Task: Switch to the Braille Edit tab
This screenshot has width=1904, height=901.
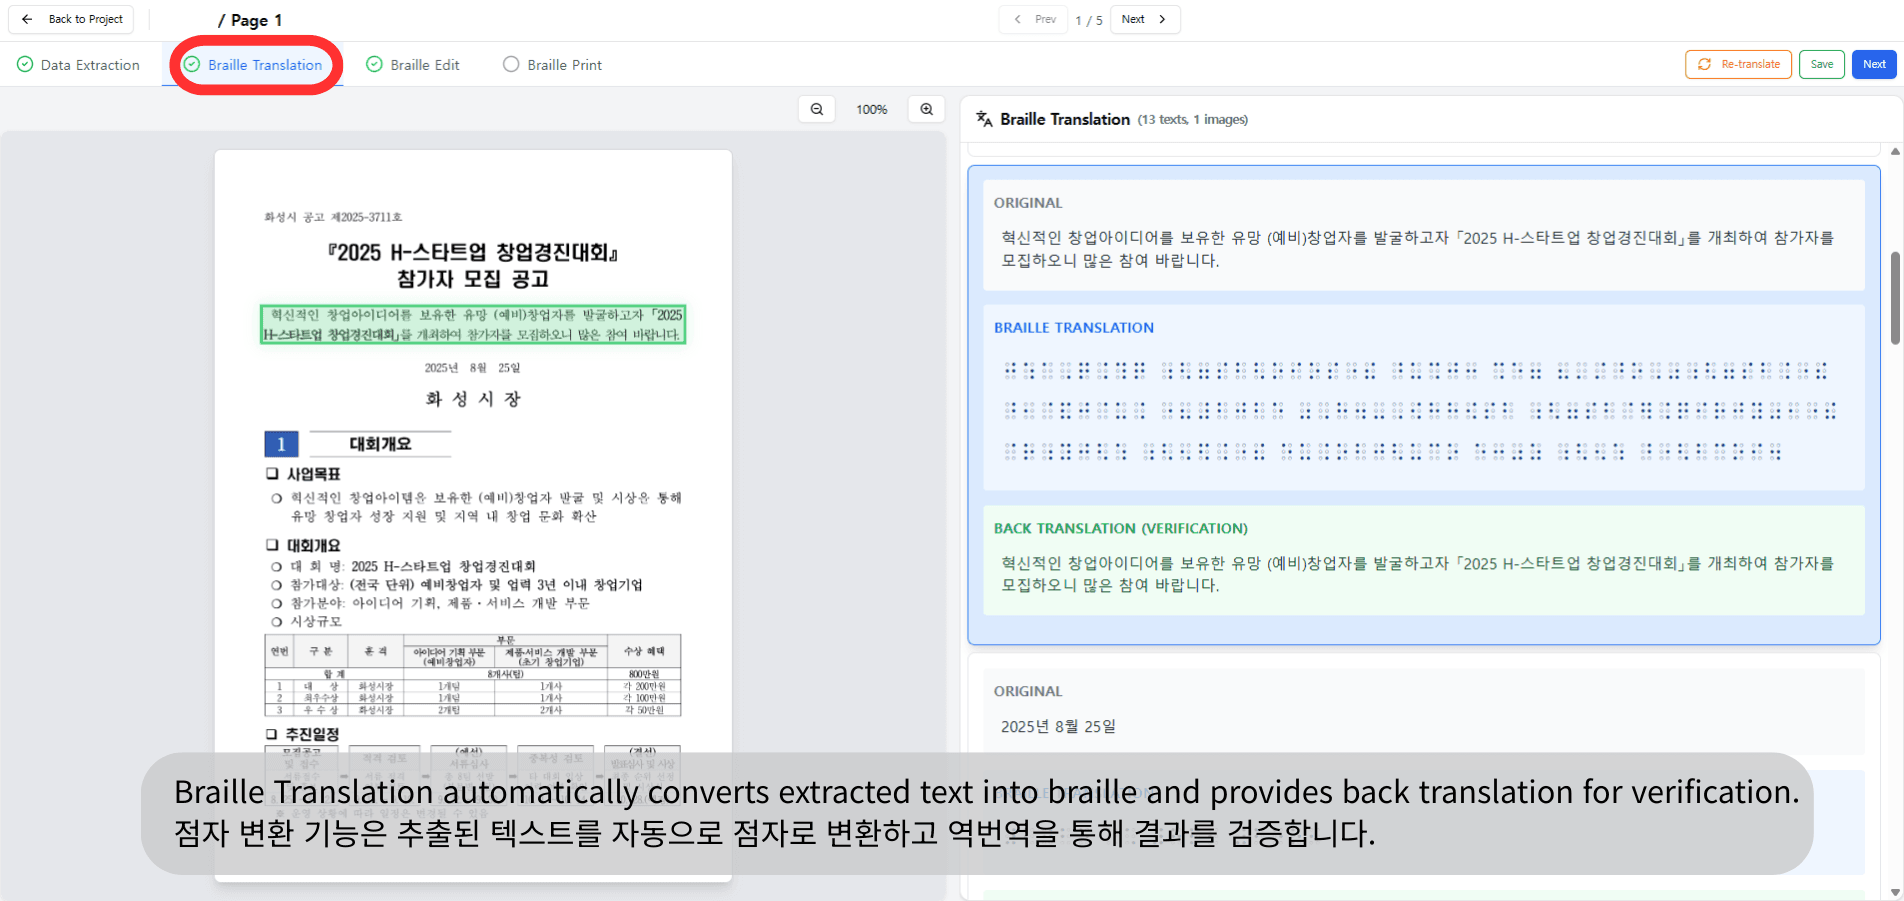Action: click(424, 65)
